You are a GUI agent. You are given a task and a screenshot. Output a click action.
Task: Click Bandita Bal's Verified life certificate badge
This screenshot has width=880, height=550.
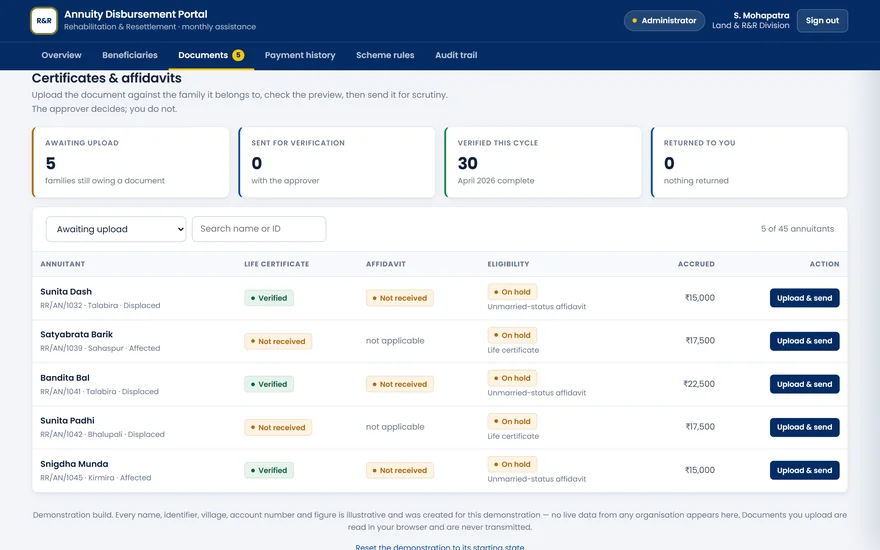pos(269,384)
